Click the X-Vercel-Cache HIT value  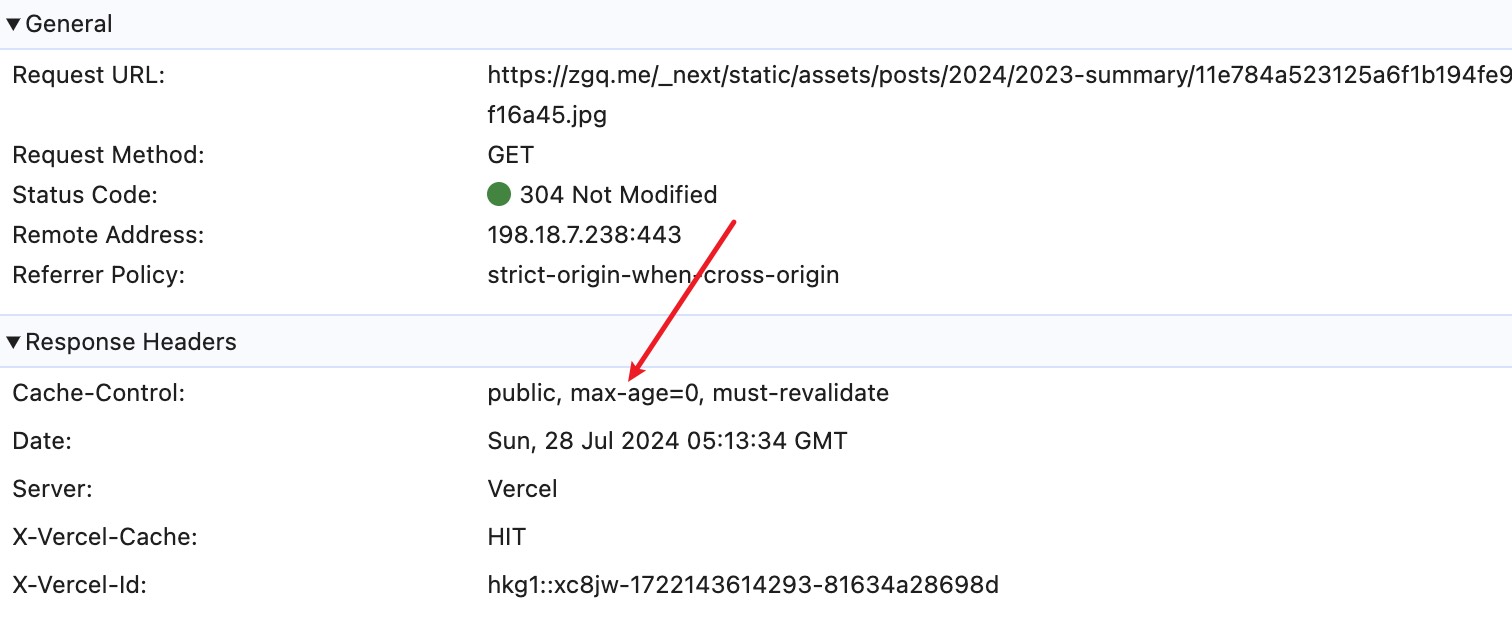tap(507, 537)
